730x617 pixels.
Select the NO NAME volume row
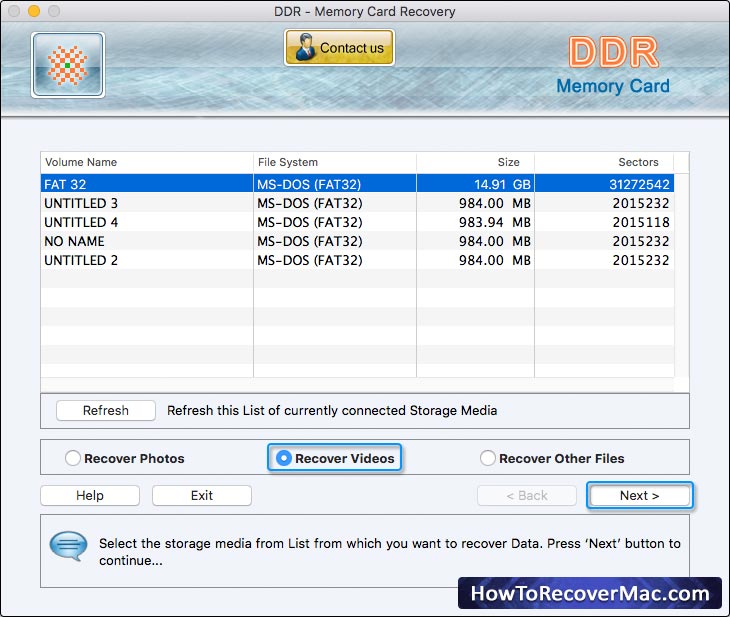point(357,241)
